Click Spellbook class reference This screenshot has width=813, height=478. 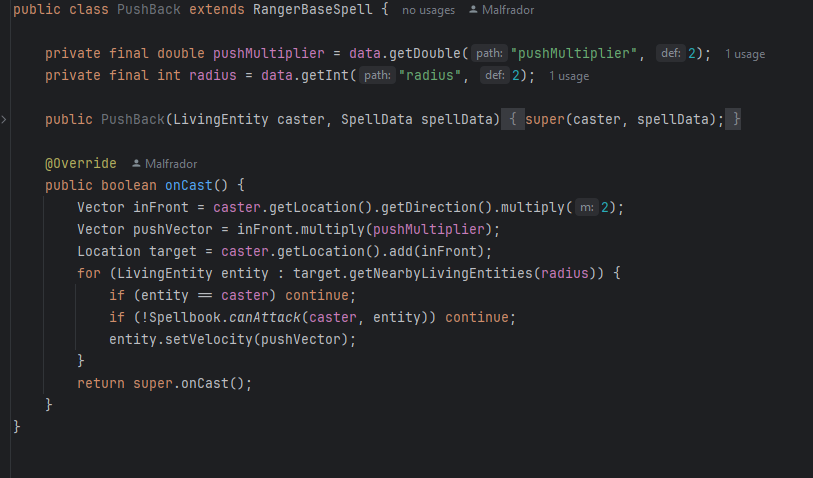click(185, 317)
